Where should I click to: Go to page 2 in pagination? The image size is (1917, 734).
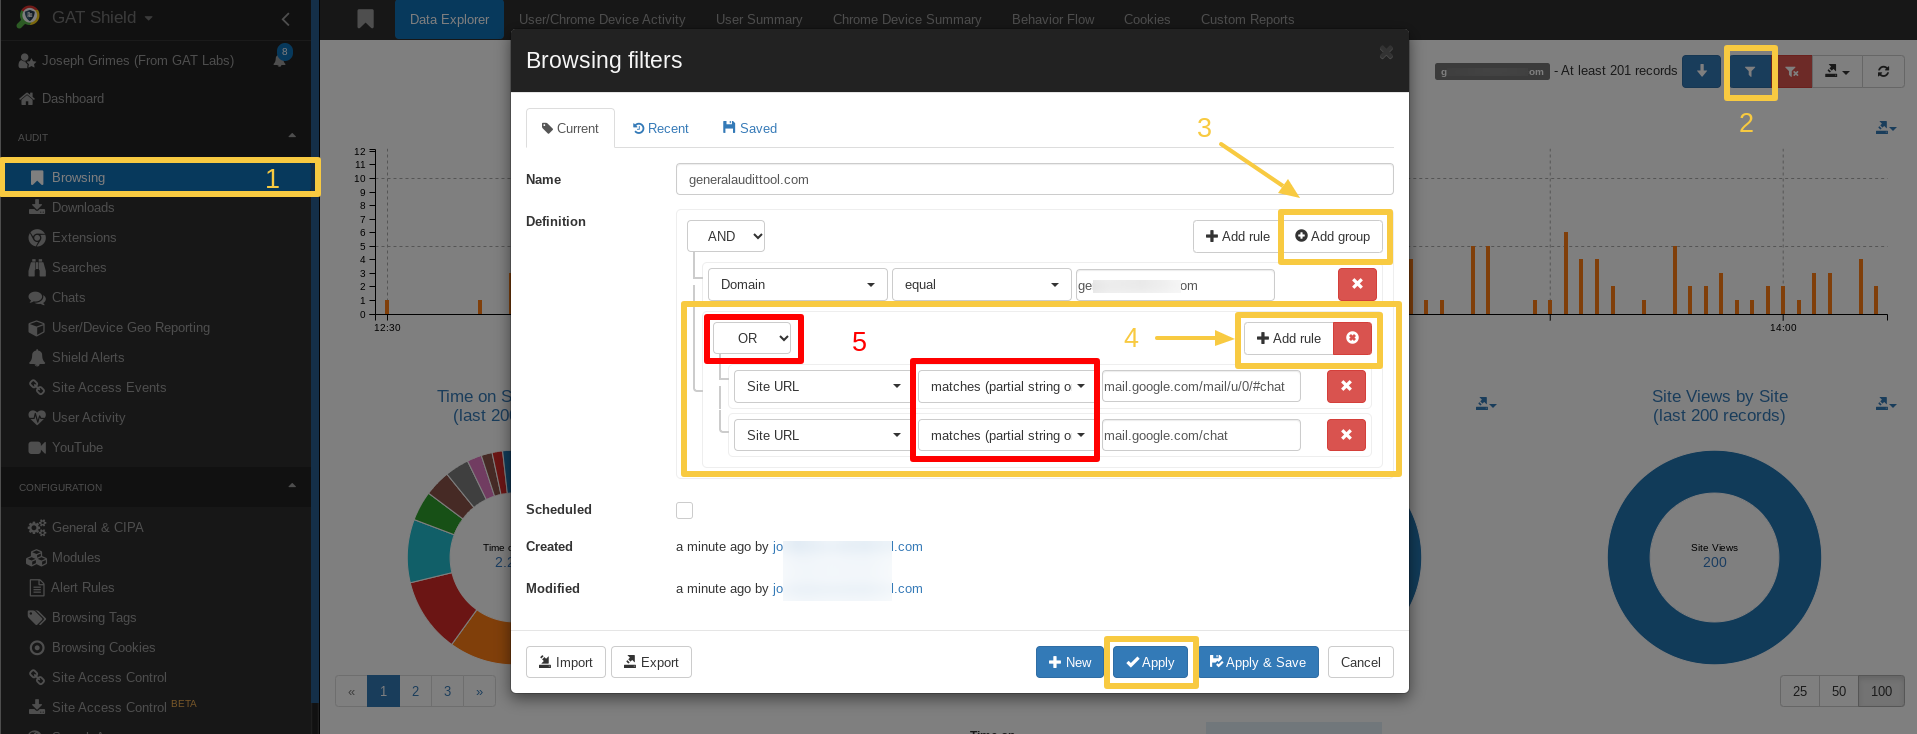pyautogui.click(x=415, y=691)
